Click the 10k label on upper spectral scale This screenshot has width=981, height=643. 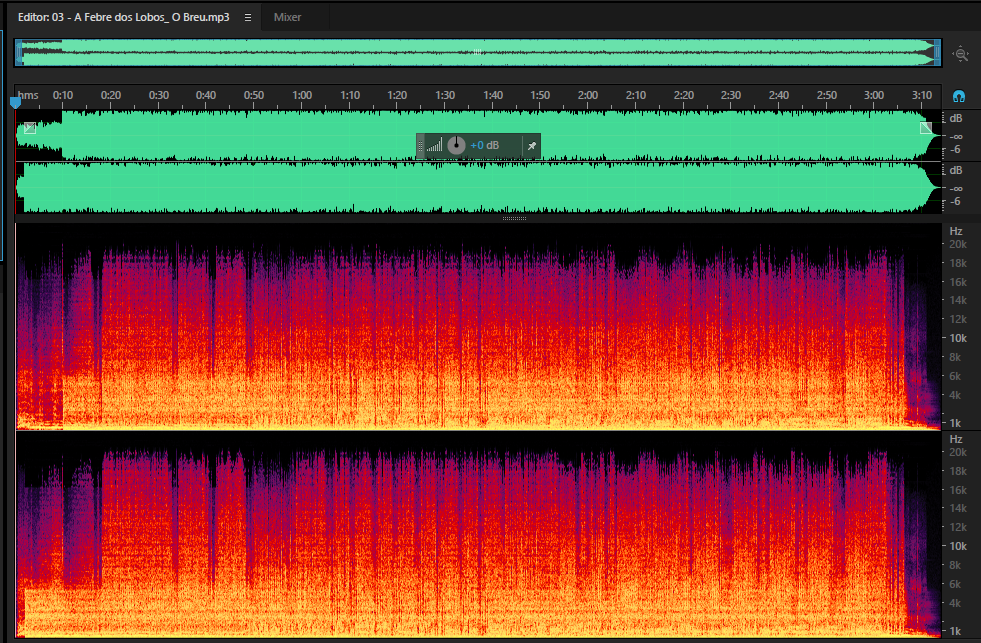point(958,338)
